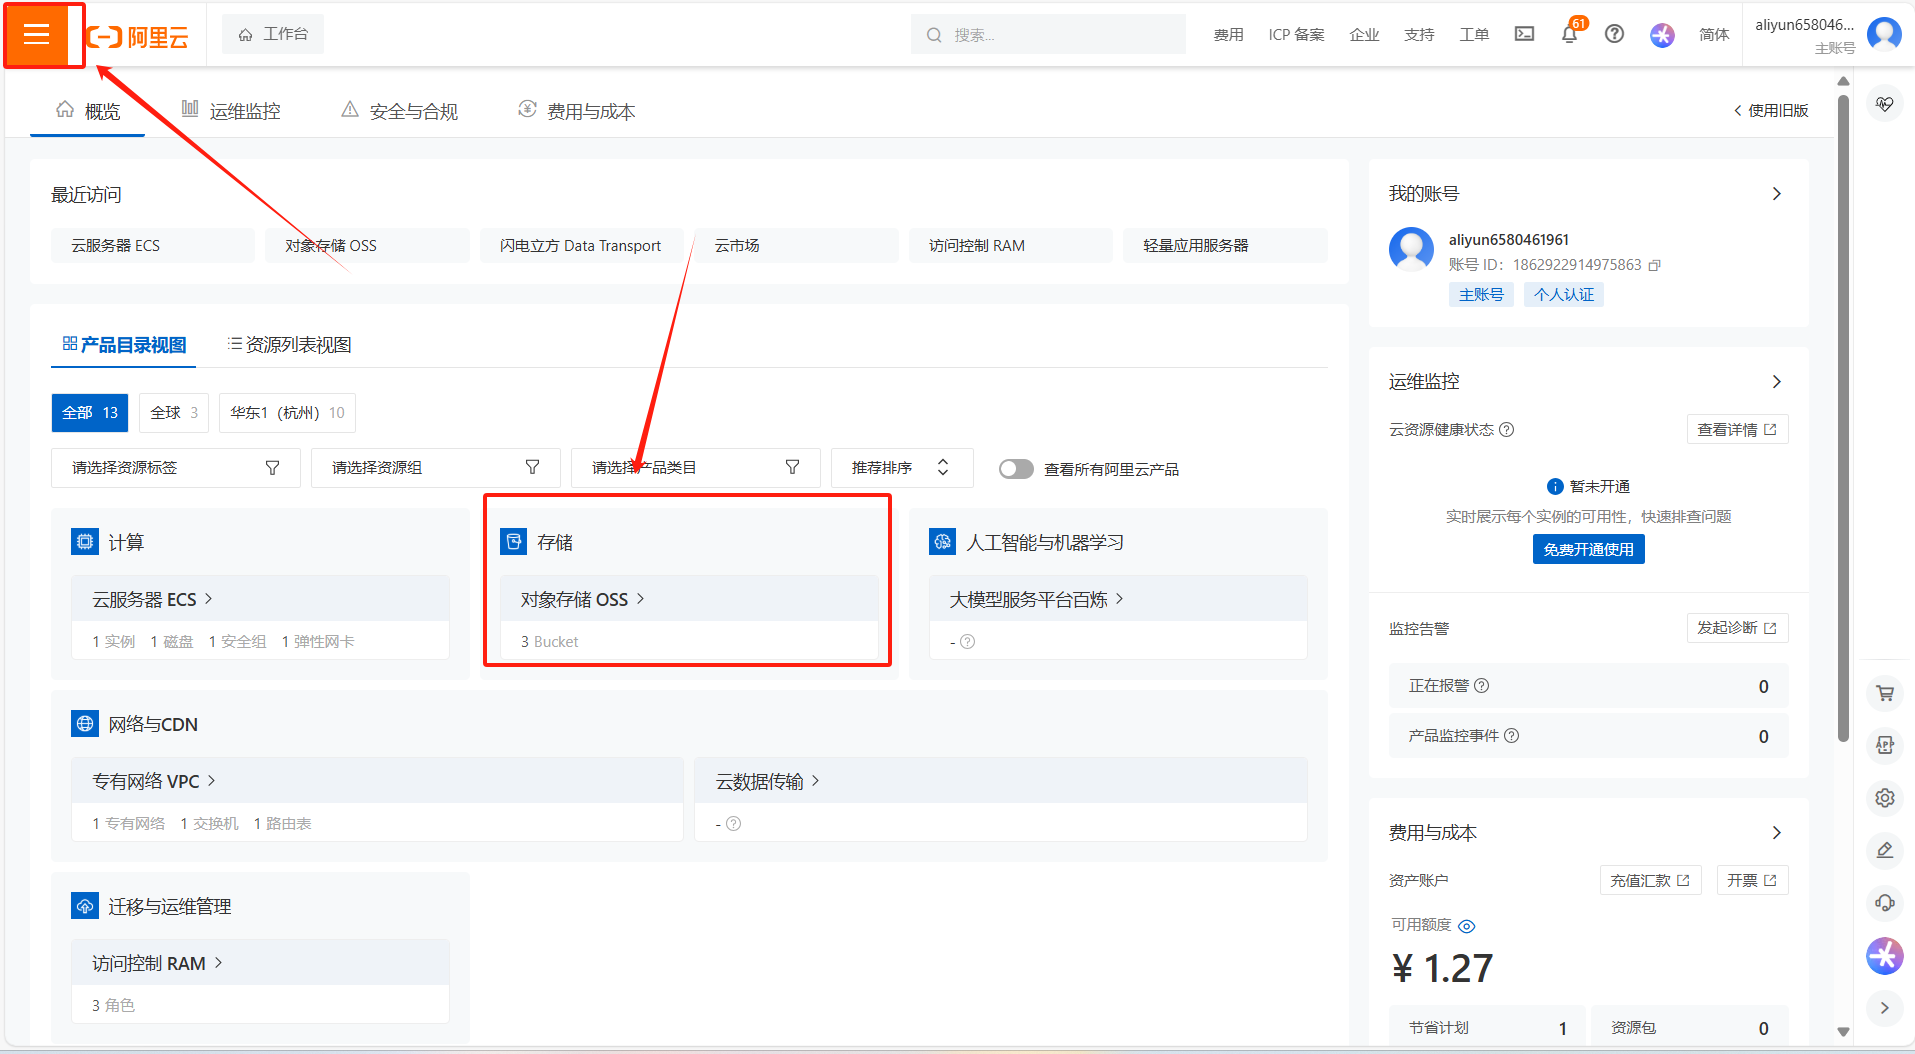The image size is (1915, 1054).
Task: Filter by 全部 13 regions
Action: pos(90,413)
